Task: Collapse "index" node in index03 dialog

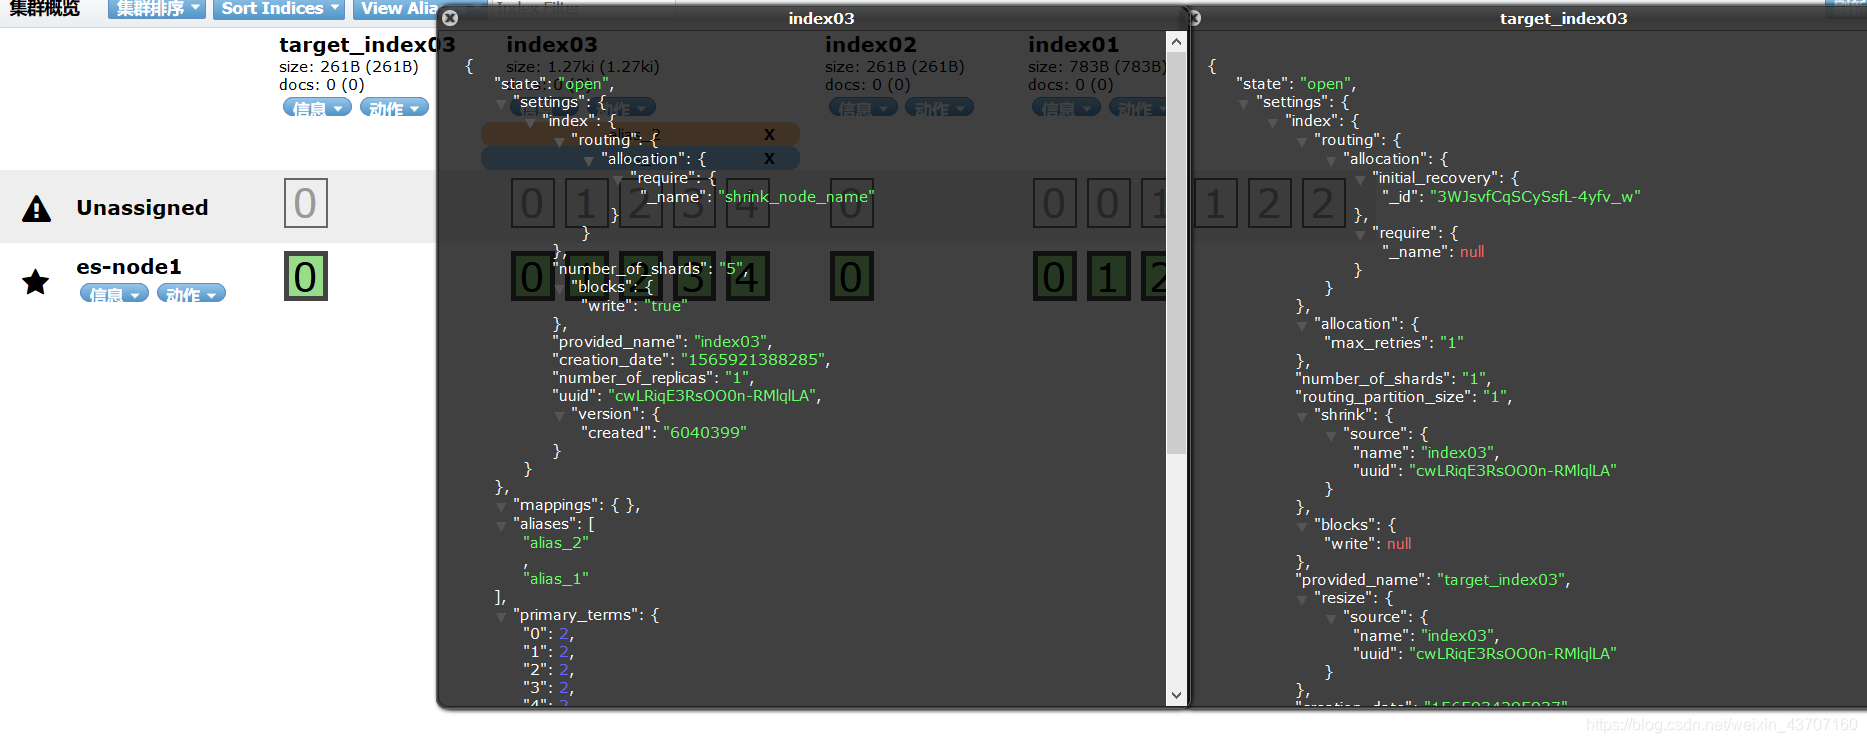Action: [x=531, y=122]
